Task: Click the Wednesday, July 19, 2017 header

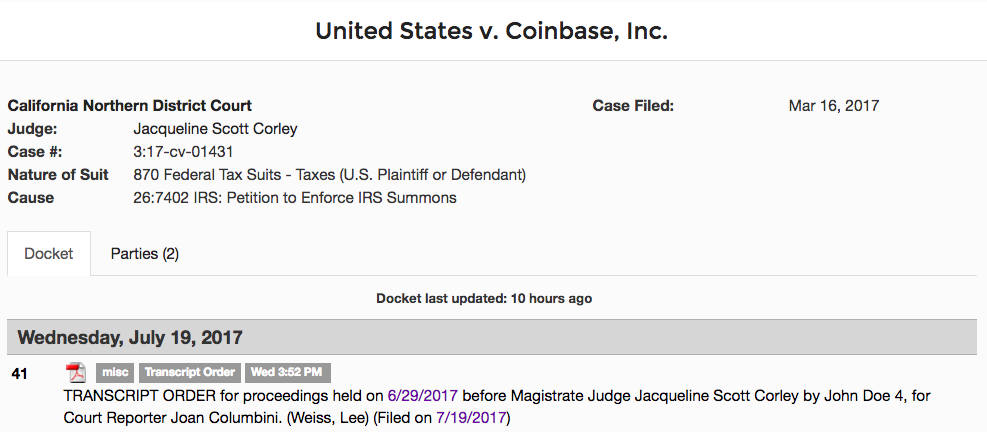Action: pos(129,337)
